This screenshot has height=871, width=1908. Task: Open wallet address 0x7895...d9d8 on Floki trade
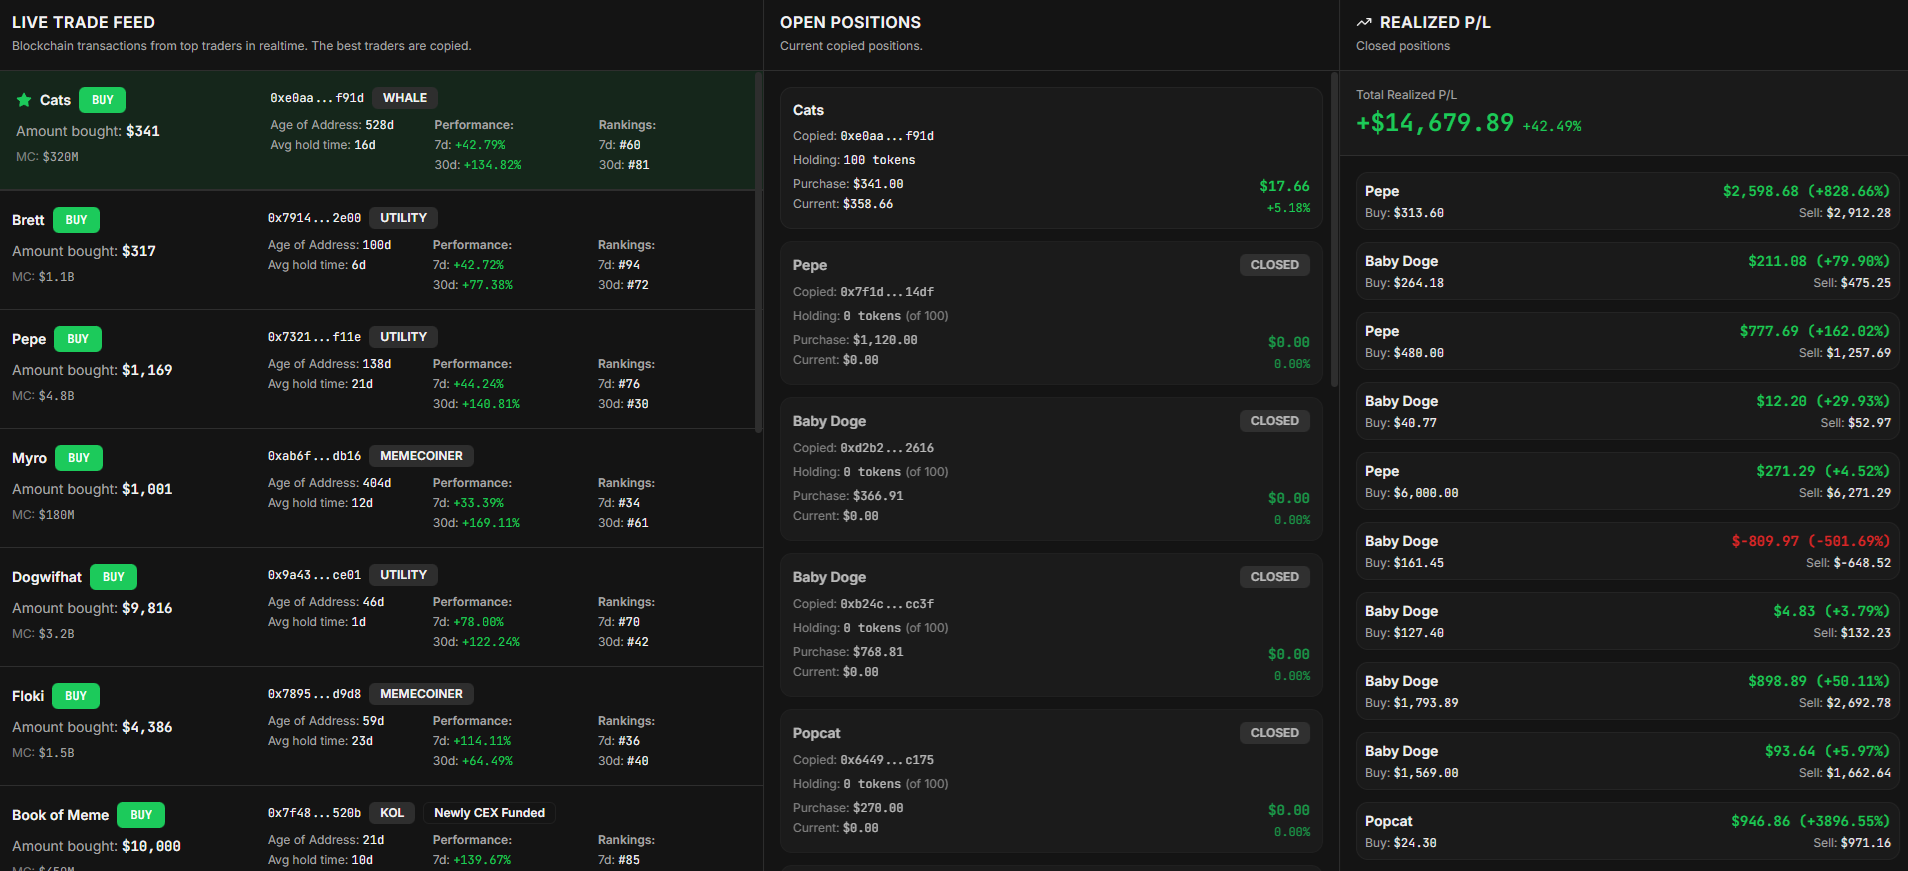tap(314, 694)
